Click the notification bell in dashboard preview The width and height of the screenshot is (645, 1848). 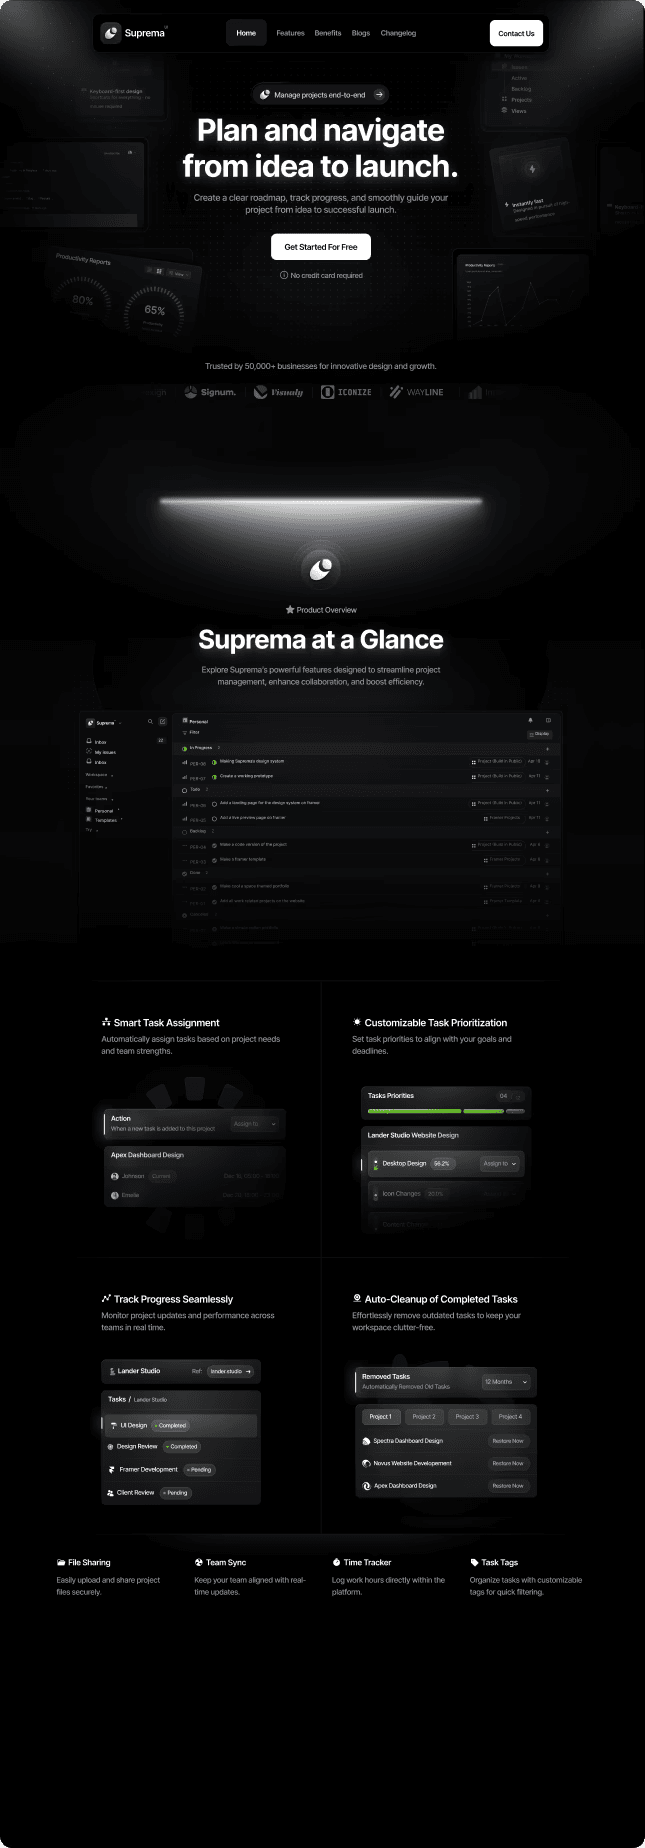[531, 720]
